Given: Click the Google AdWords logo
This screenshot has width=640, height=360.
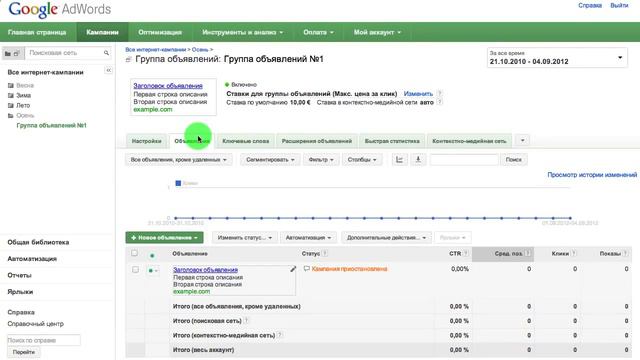Looking at the screenshot, I should tap(60, 10).
